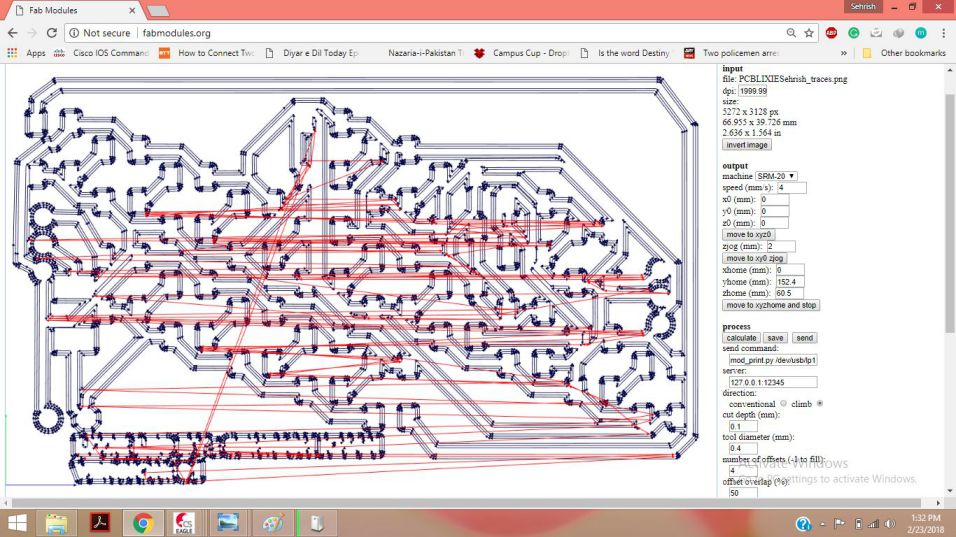This screenshot has width=956, height=537.
Task: Click the save button under process
Action: pos(776,338)
